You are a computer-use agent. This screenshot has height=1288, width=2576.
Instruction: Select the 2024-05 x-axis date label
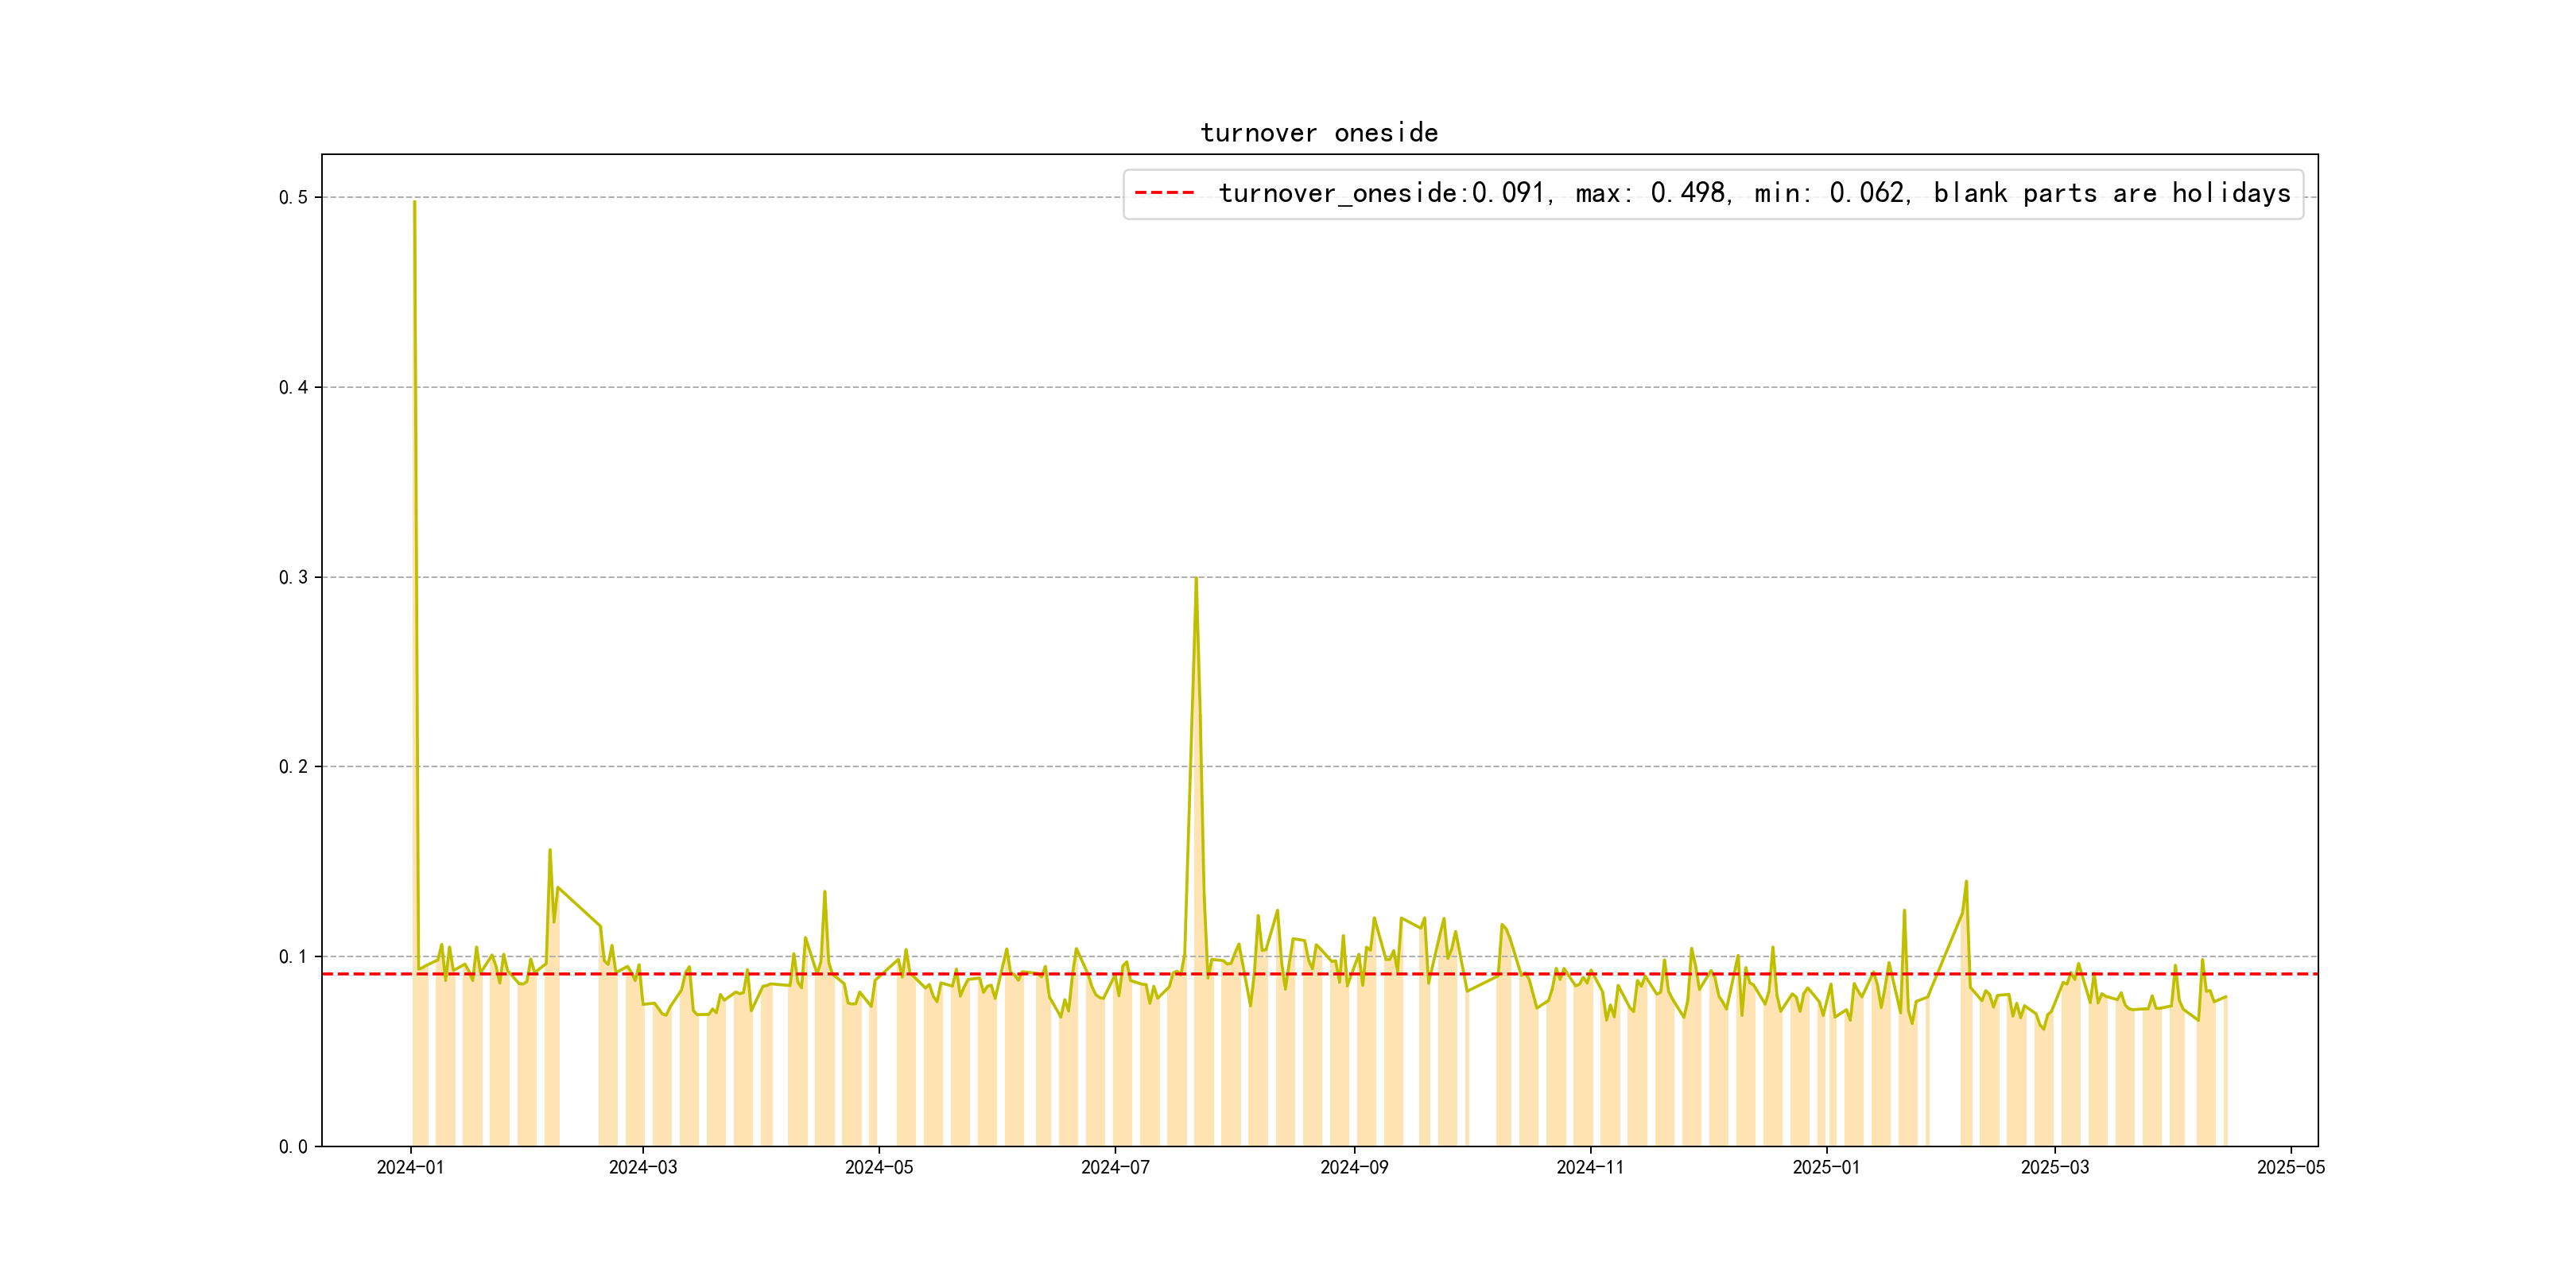[879, 1168]
